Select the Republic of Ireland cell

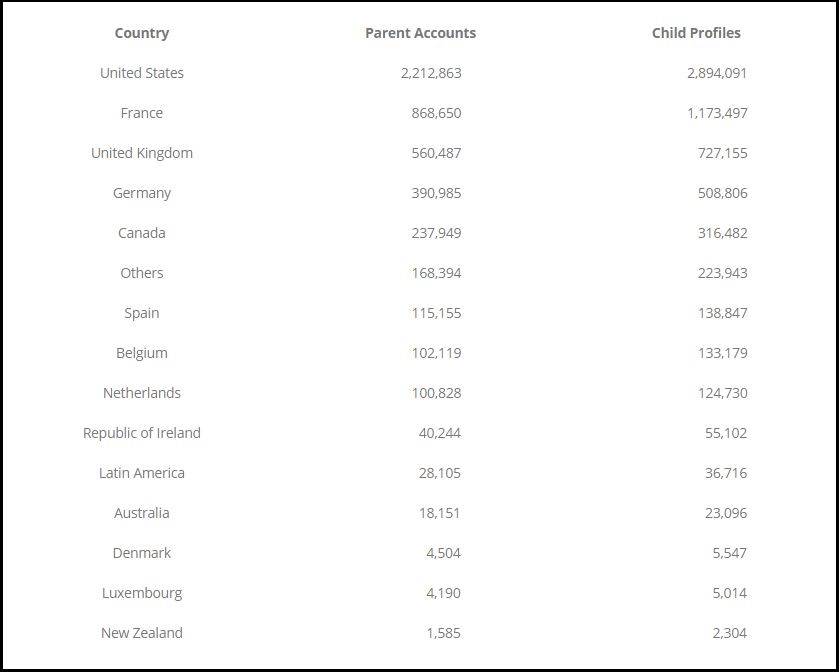click(x=142, y=433)
